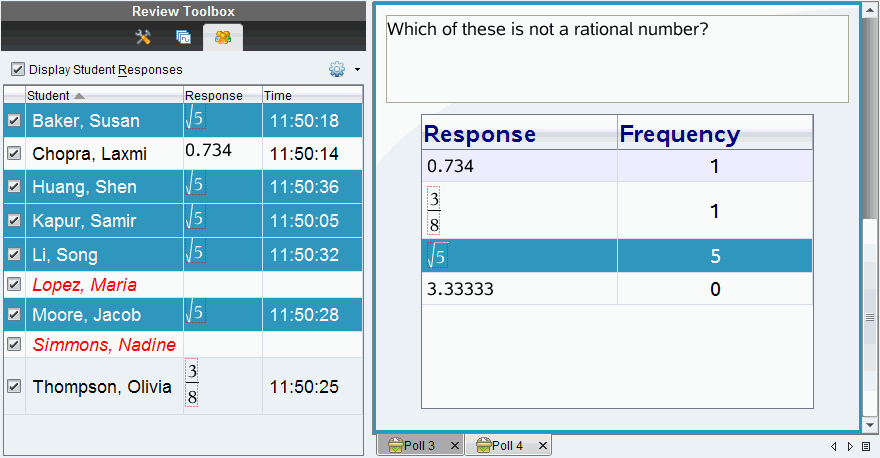The height and width of the screenshot is (458, 880).
Task: Switch to the Poll 4 tab
Action: coord(507,446)
